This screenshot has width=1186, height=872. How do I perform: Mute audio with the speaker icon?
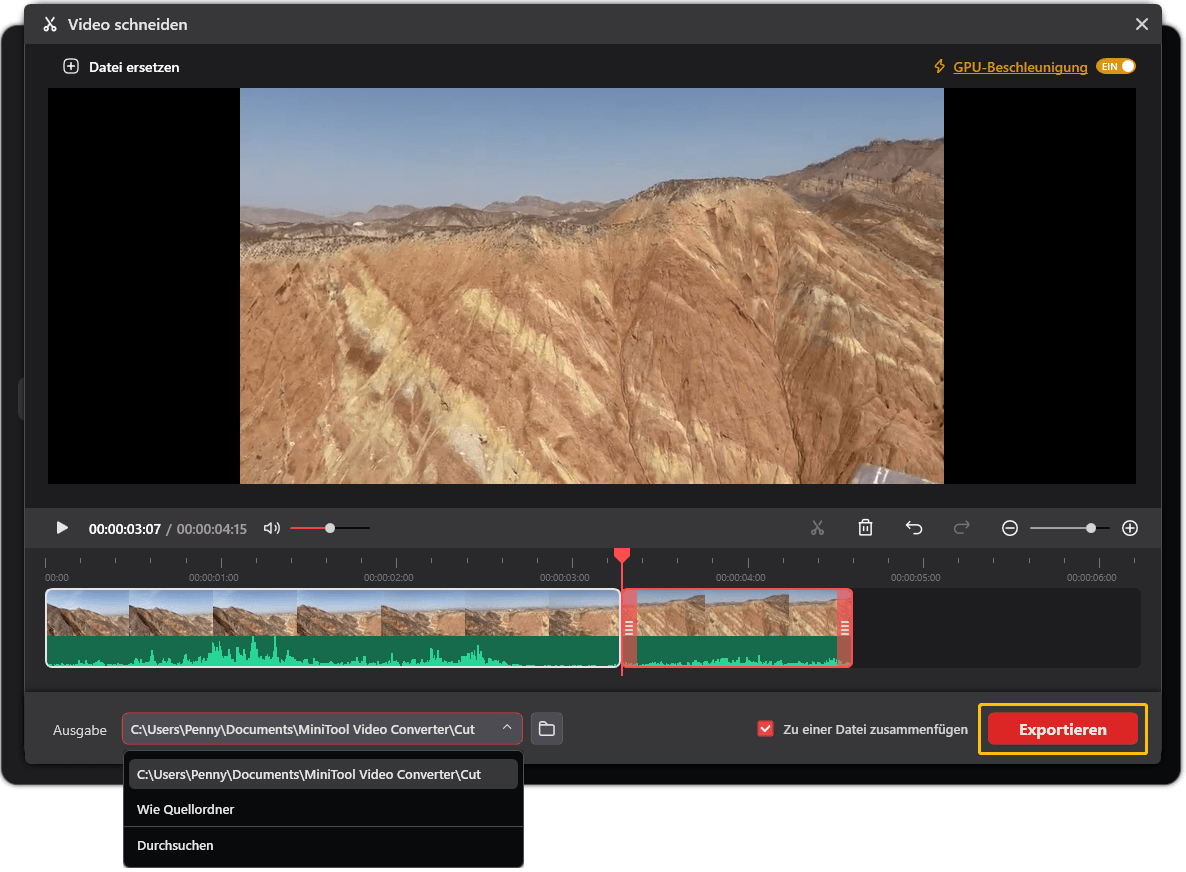(272, 528)
